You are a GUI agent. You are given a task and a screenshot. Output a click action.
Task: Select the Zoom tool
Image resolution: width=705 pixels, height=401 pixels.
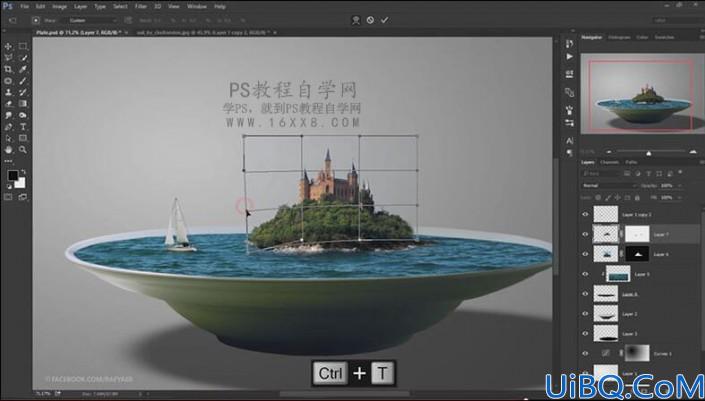[23, 150]
